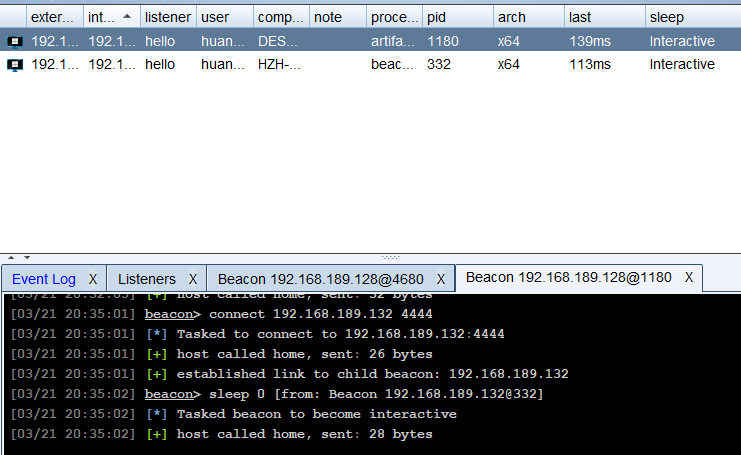Click external IP cell in pid 1180 row
The width and height of the screenshot is (741, 455).
click(x=55, y=41)
